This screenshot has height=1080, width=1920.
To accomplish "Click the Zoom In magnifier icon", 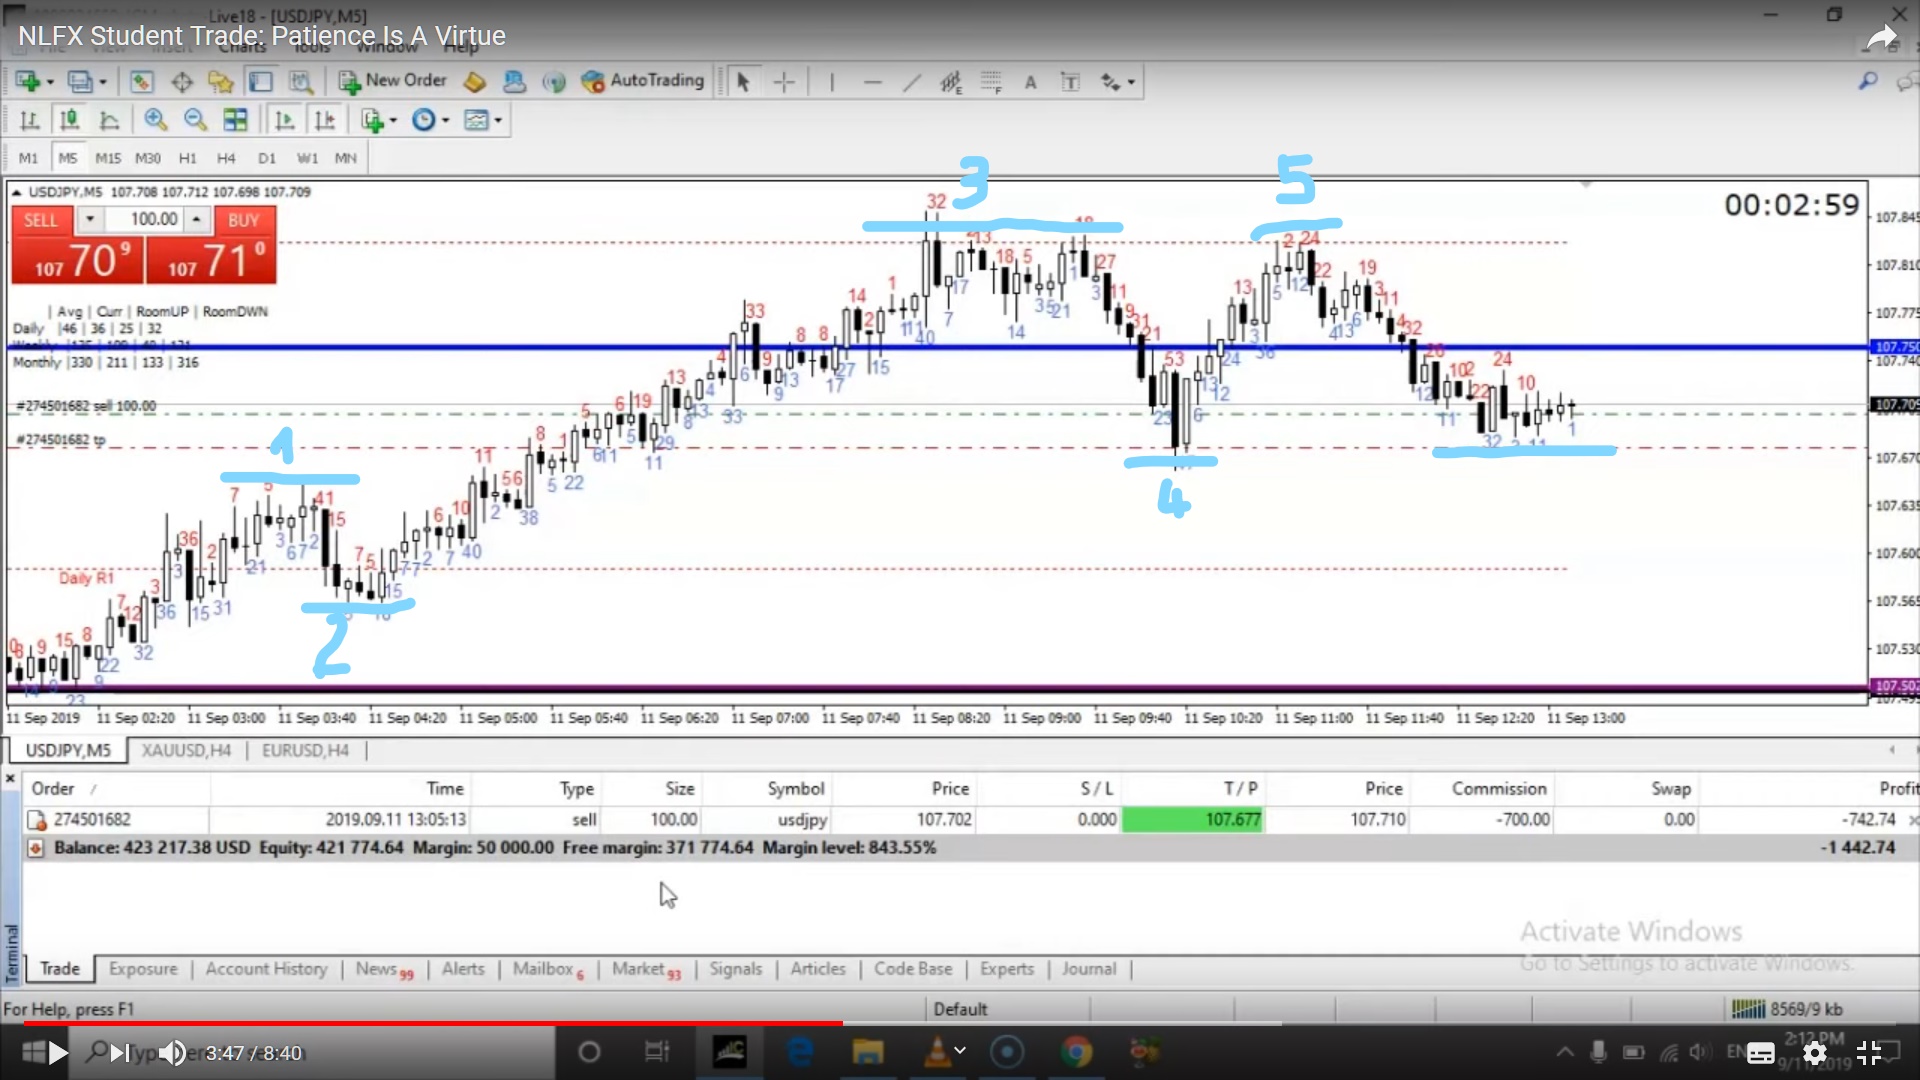I will (155, 120).
